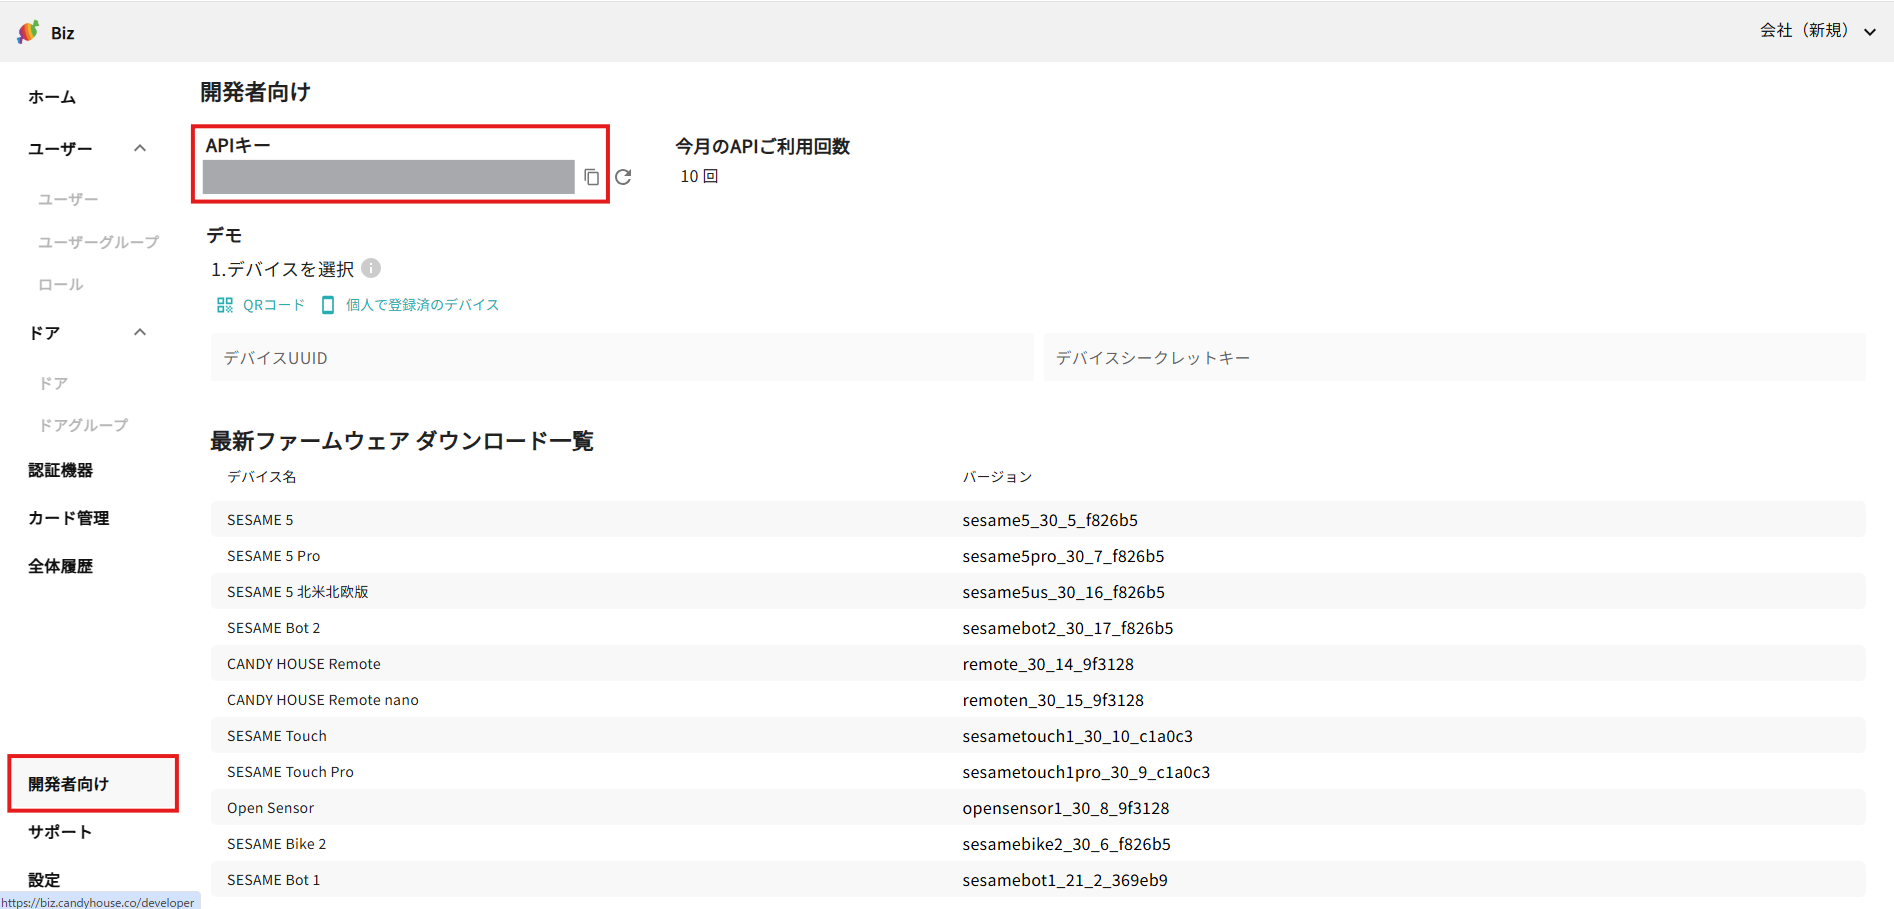Click version sesame5us_30_16_f826b5
The height and width of the screenshot is (909, 1894).
point(1063,592)
